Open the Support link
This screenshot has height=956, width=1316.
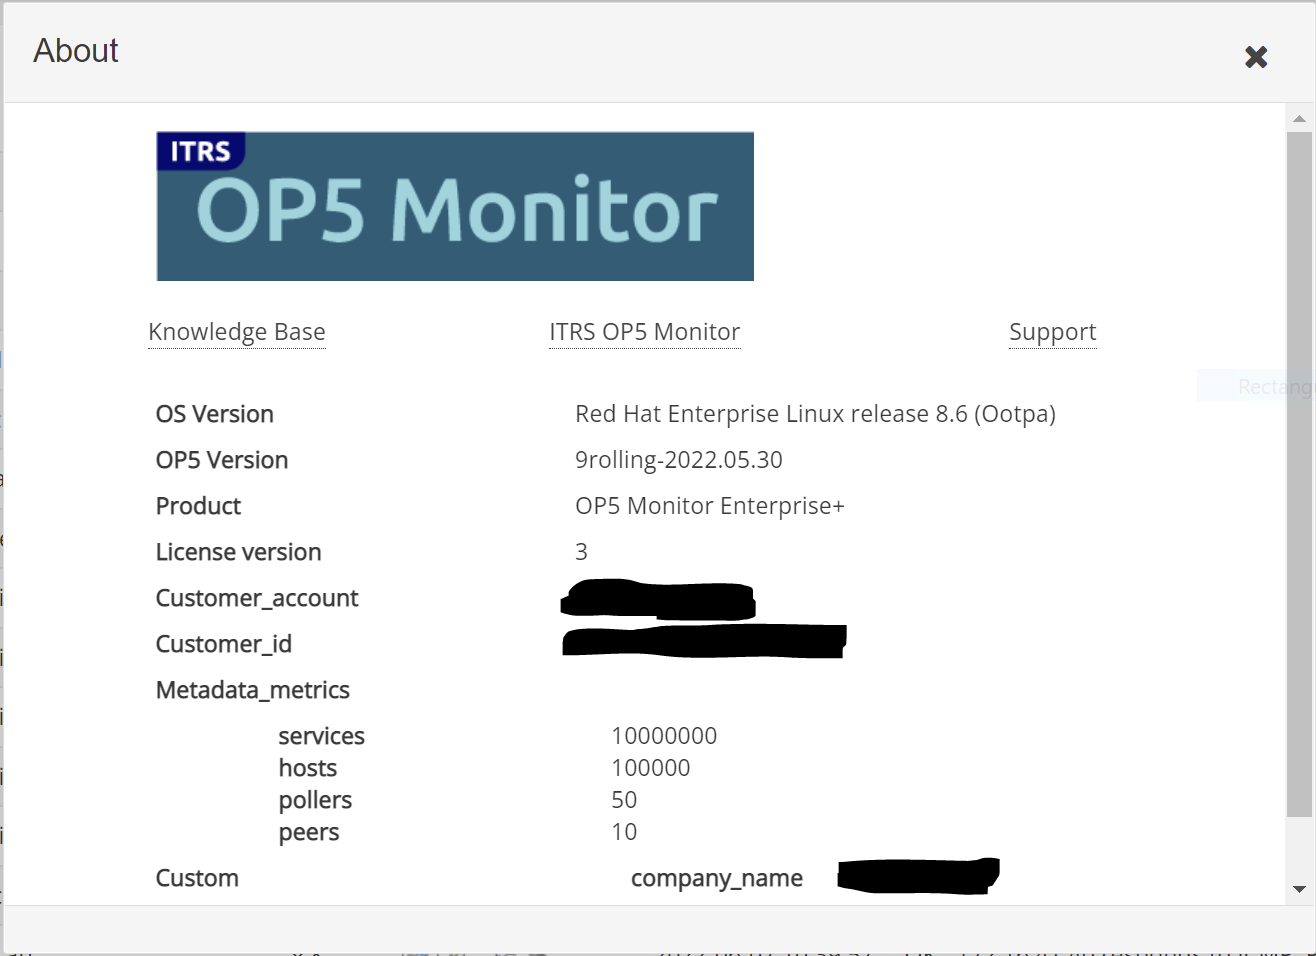coord(1053,332)
